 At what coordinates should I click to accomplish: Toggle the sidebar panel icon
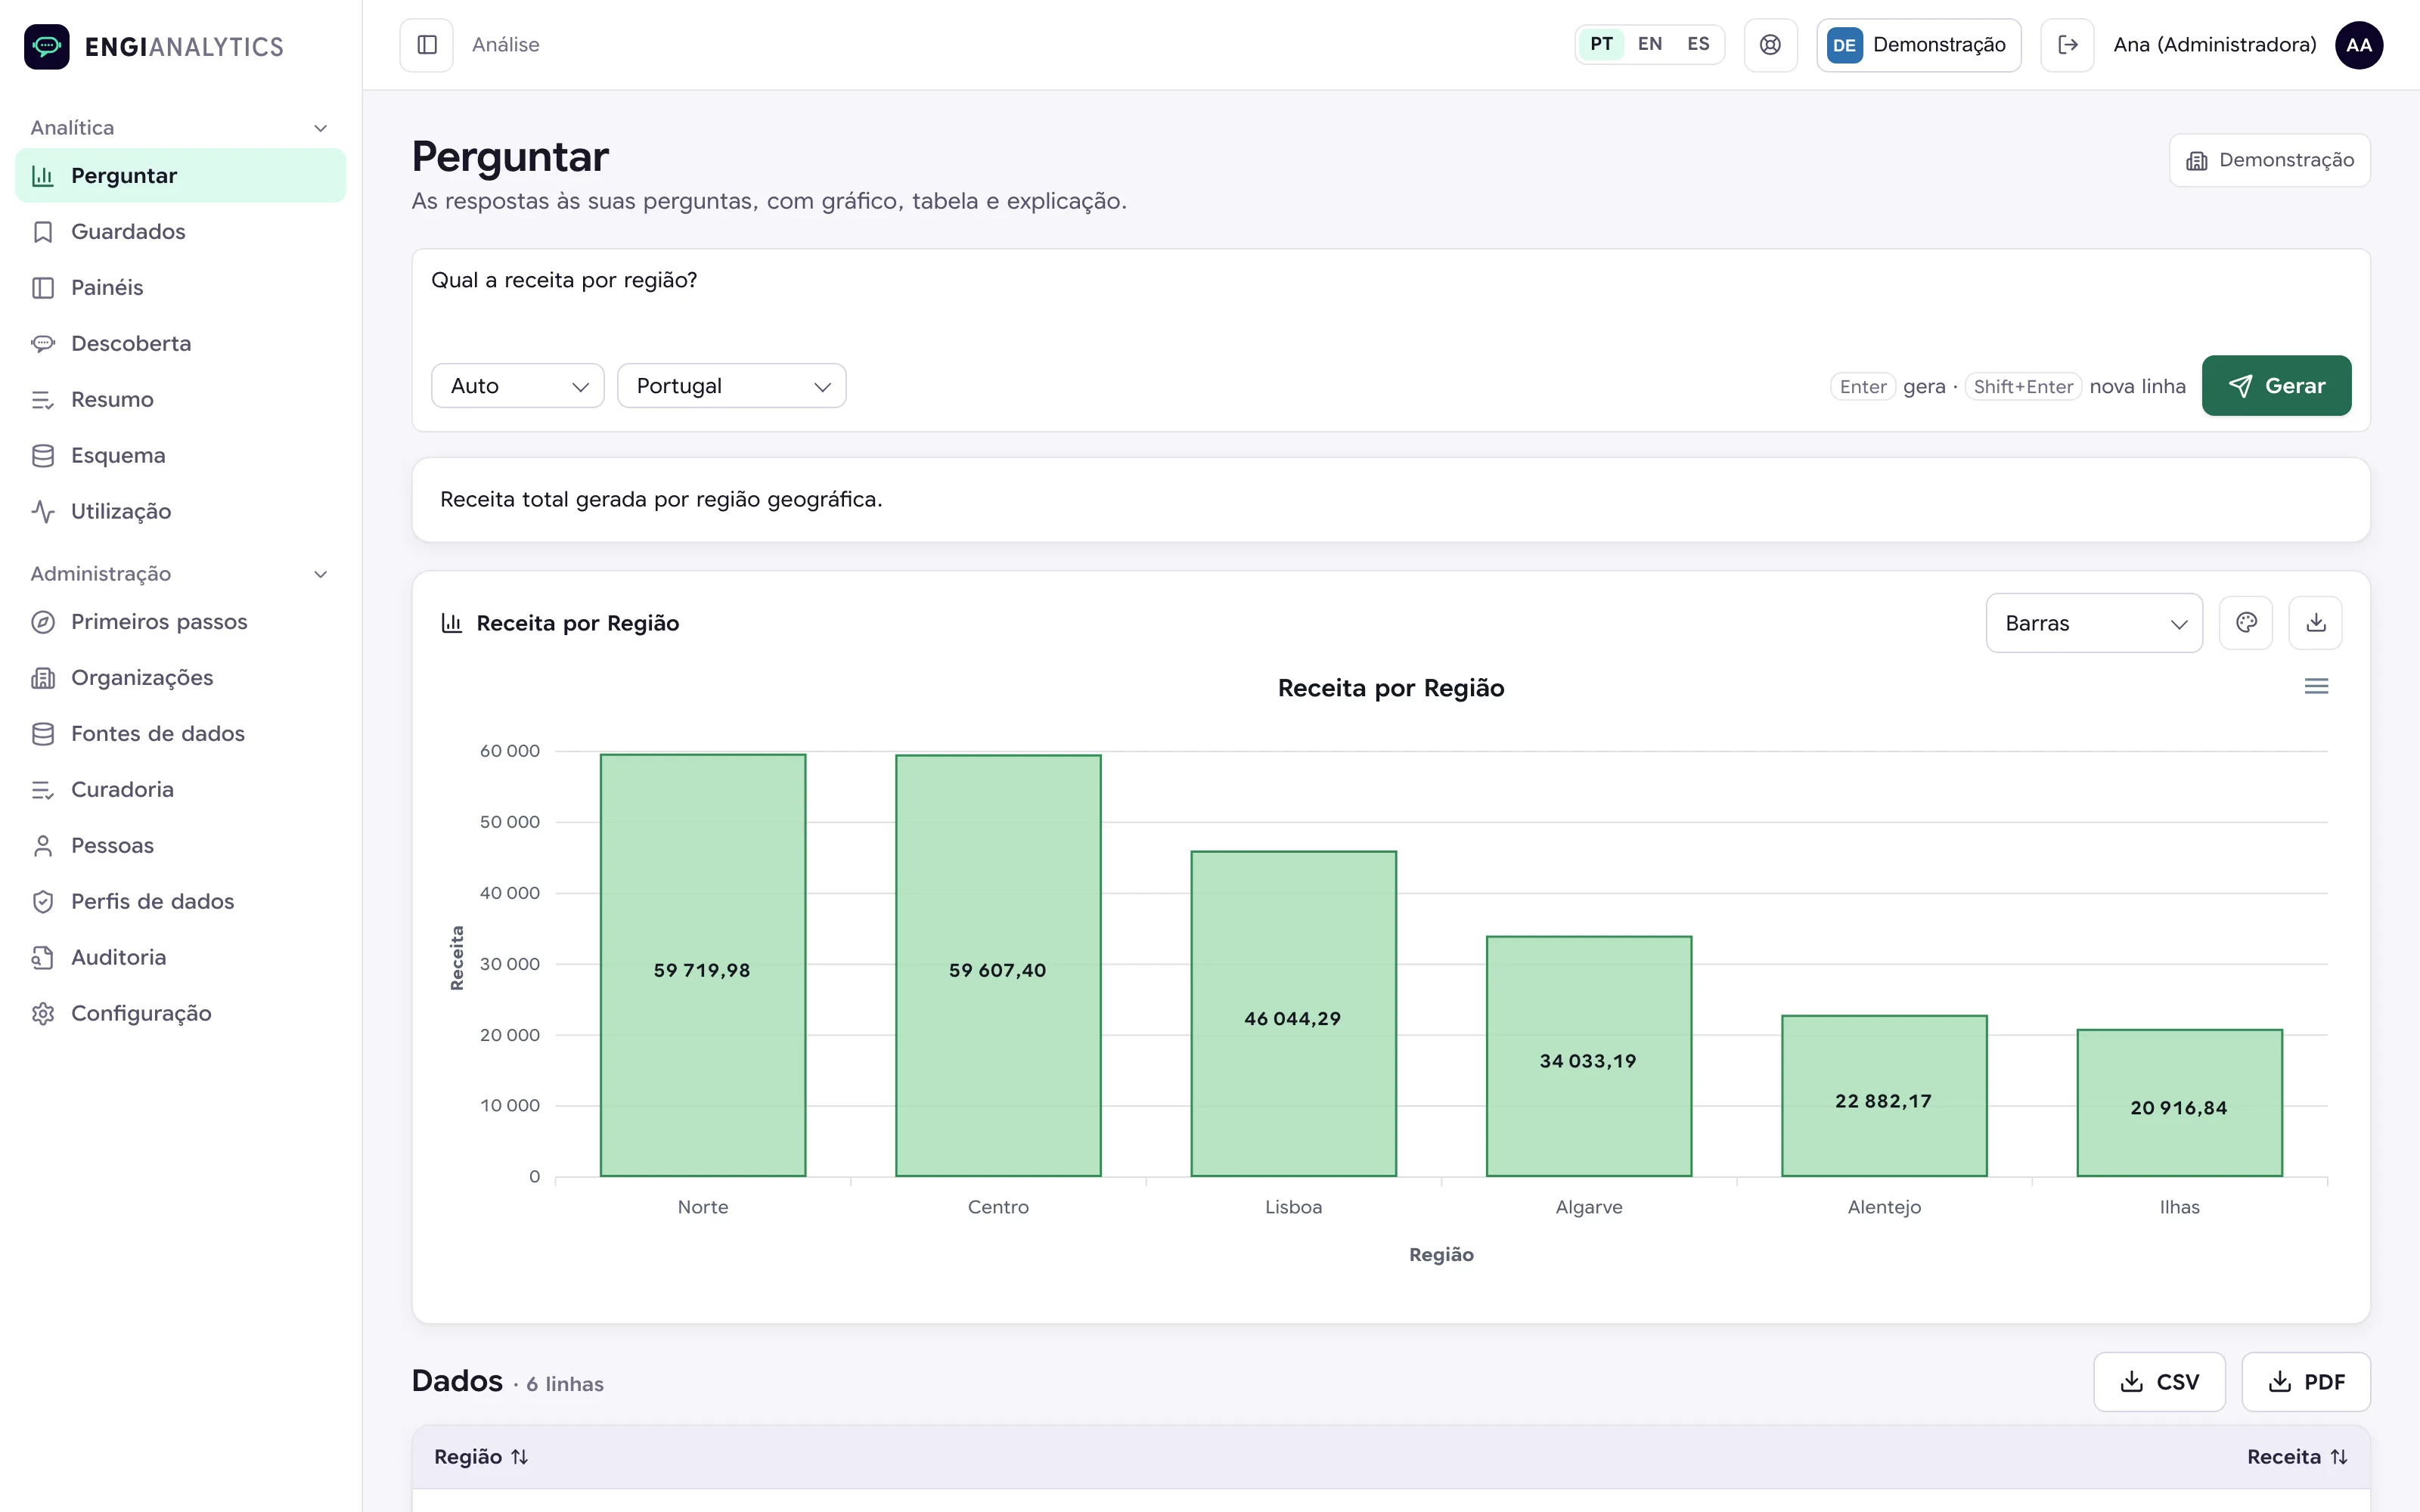click(x=427, y=45)
